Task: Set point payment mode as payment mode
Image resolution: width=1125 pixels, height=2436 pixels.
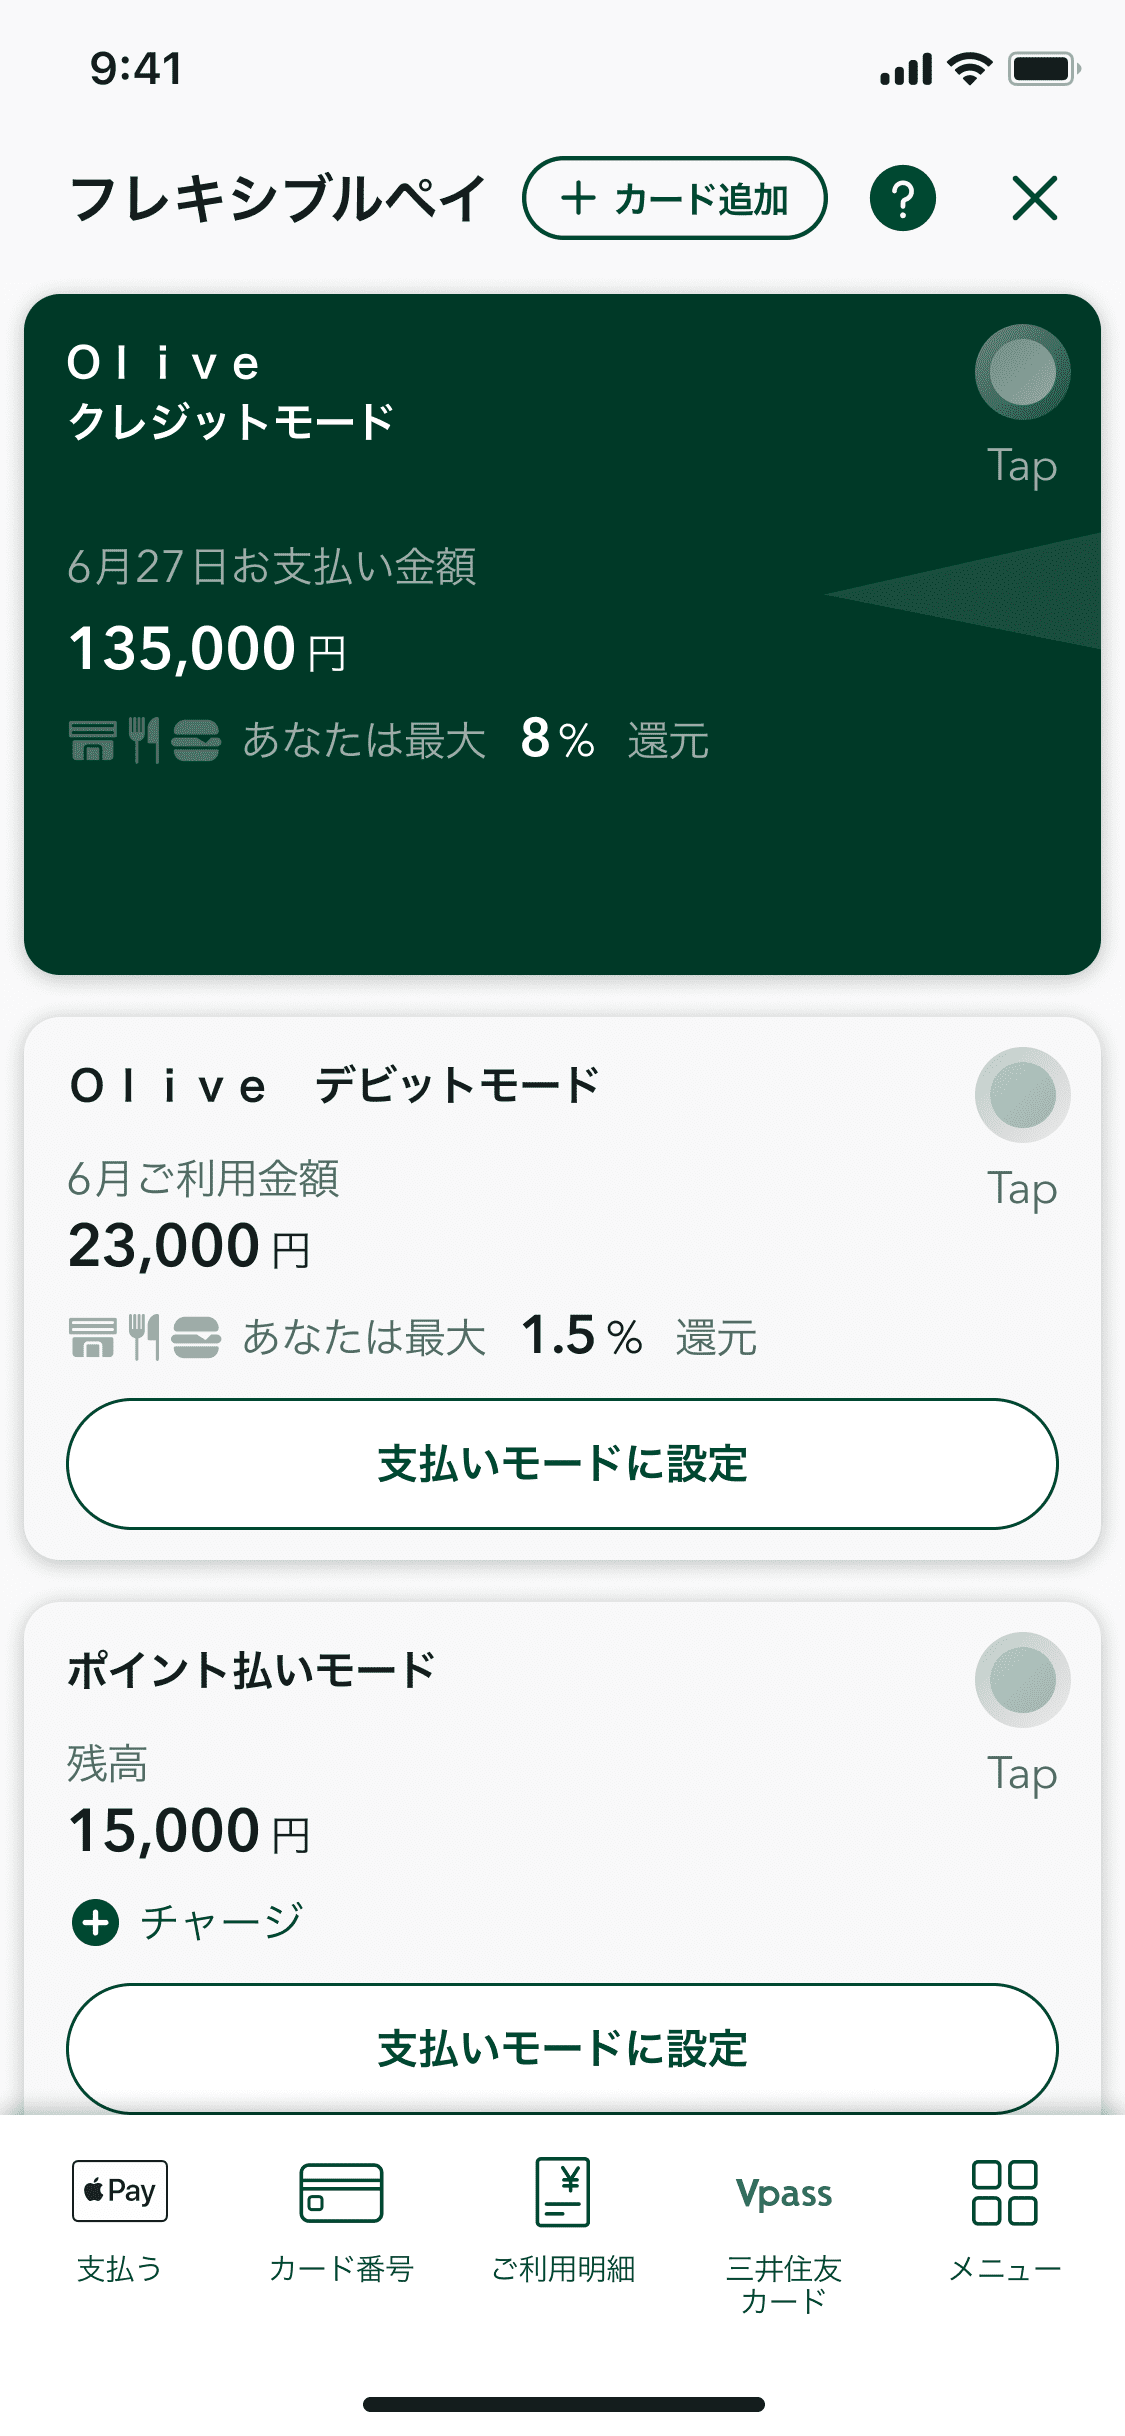Action: (x=562, y=2048)
